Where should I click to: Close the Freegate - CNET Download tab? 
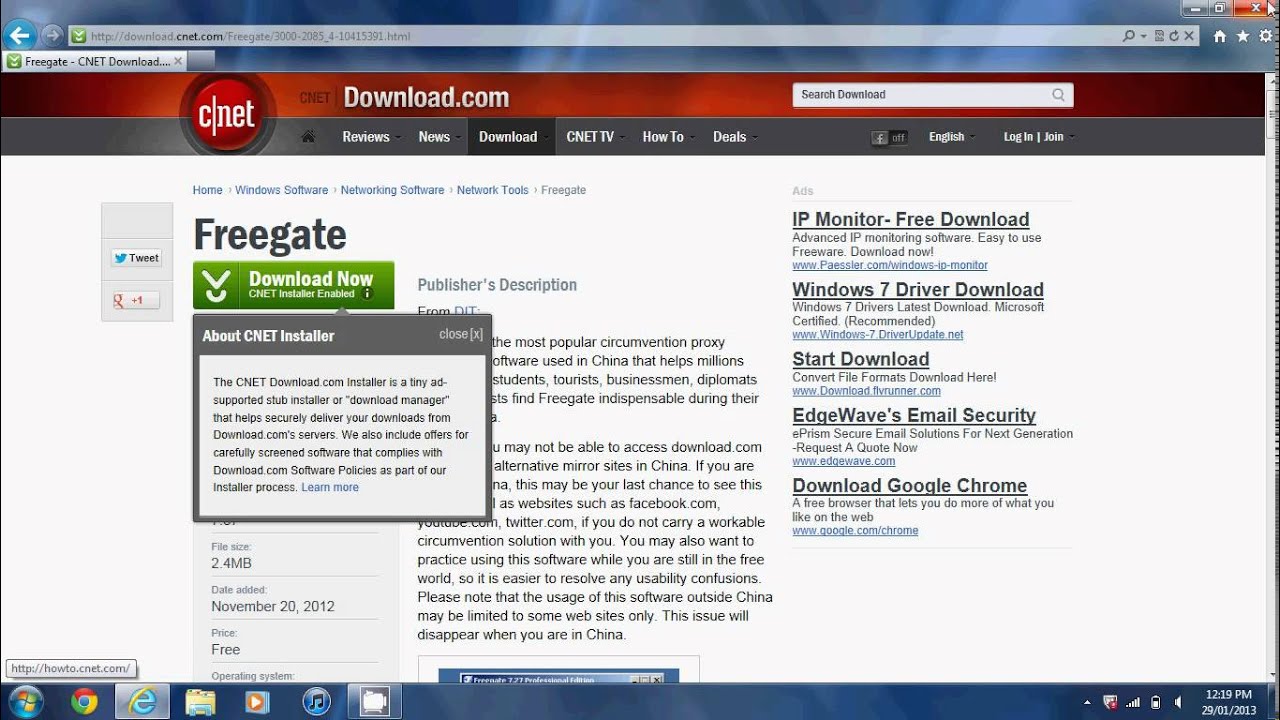point(178,61)
